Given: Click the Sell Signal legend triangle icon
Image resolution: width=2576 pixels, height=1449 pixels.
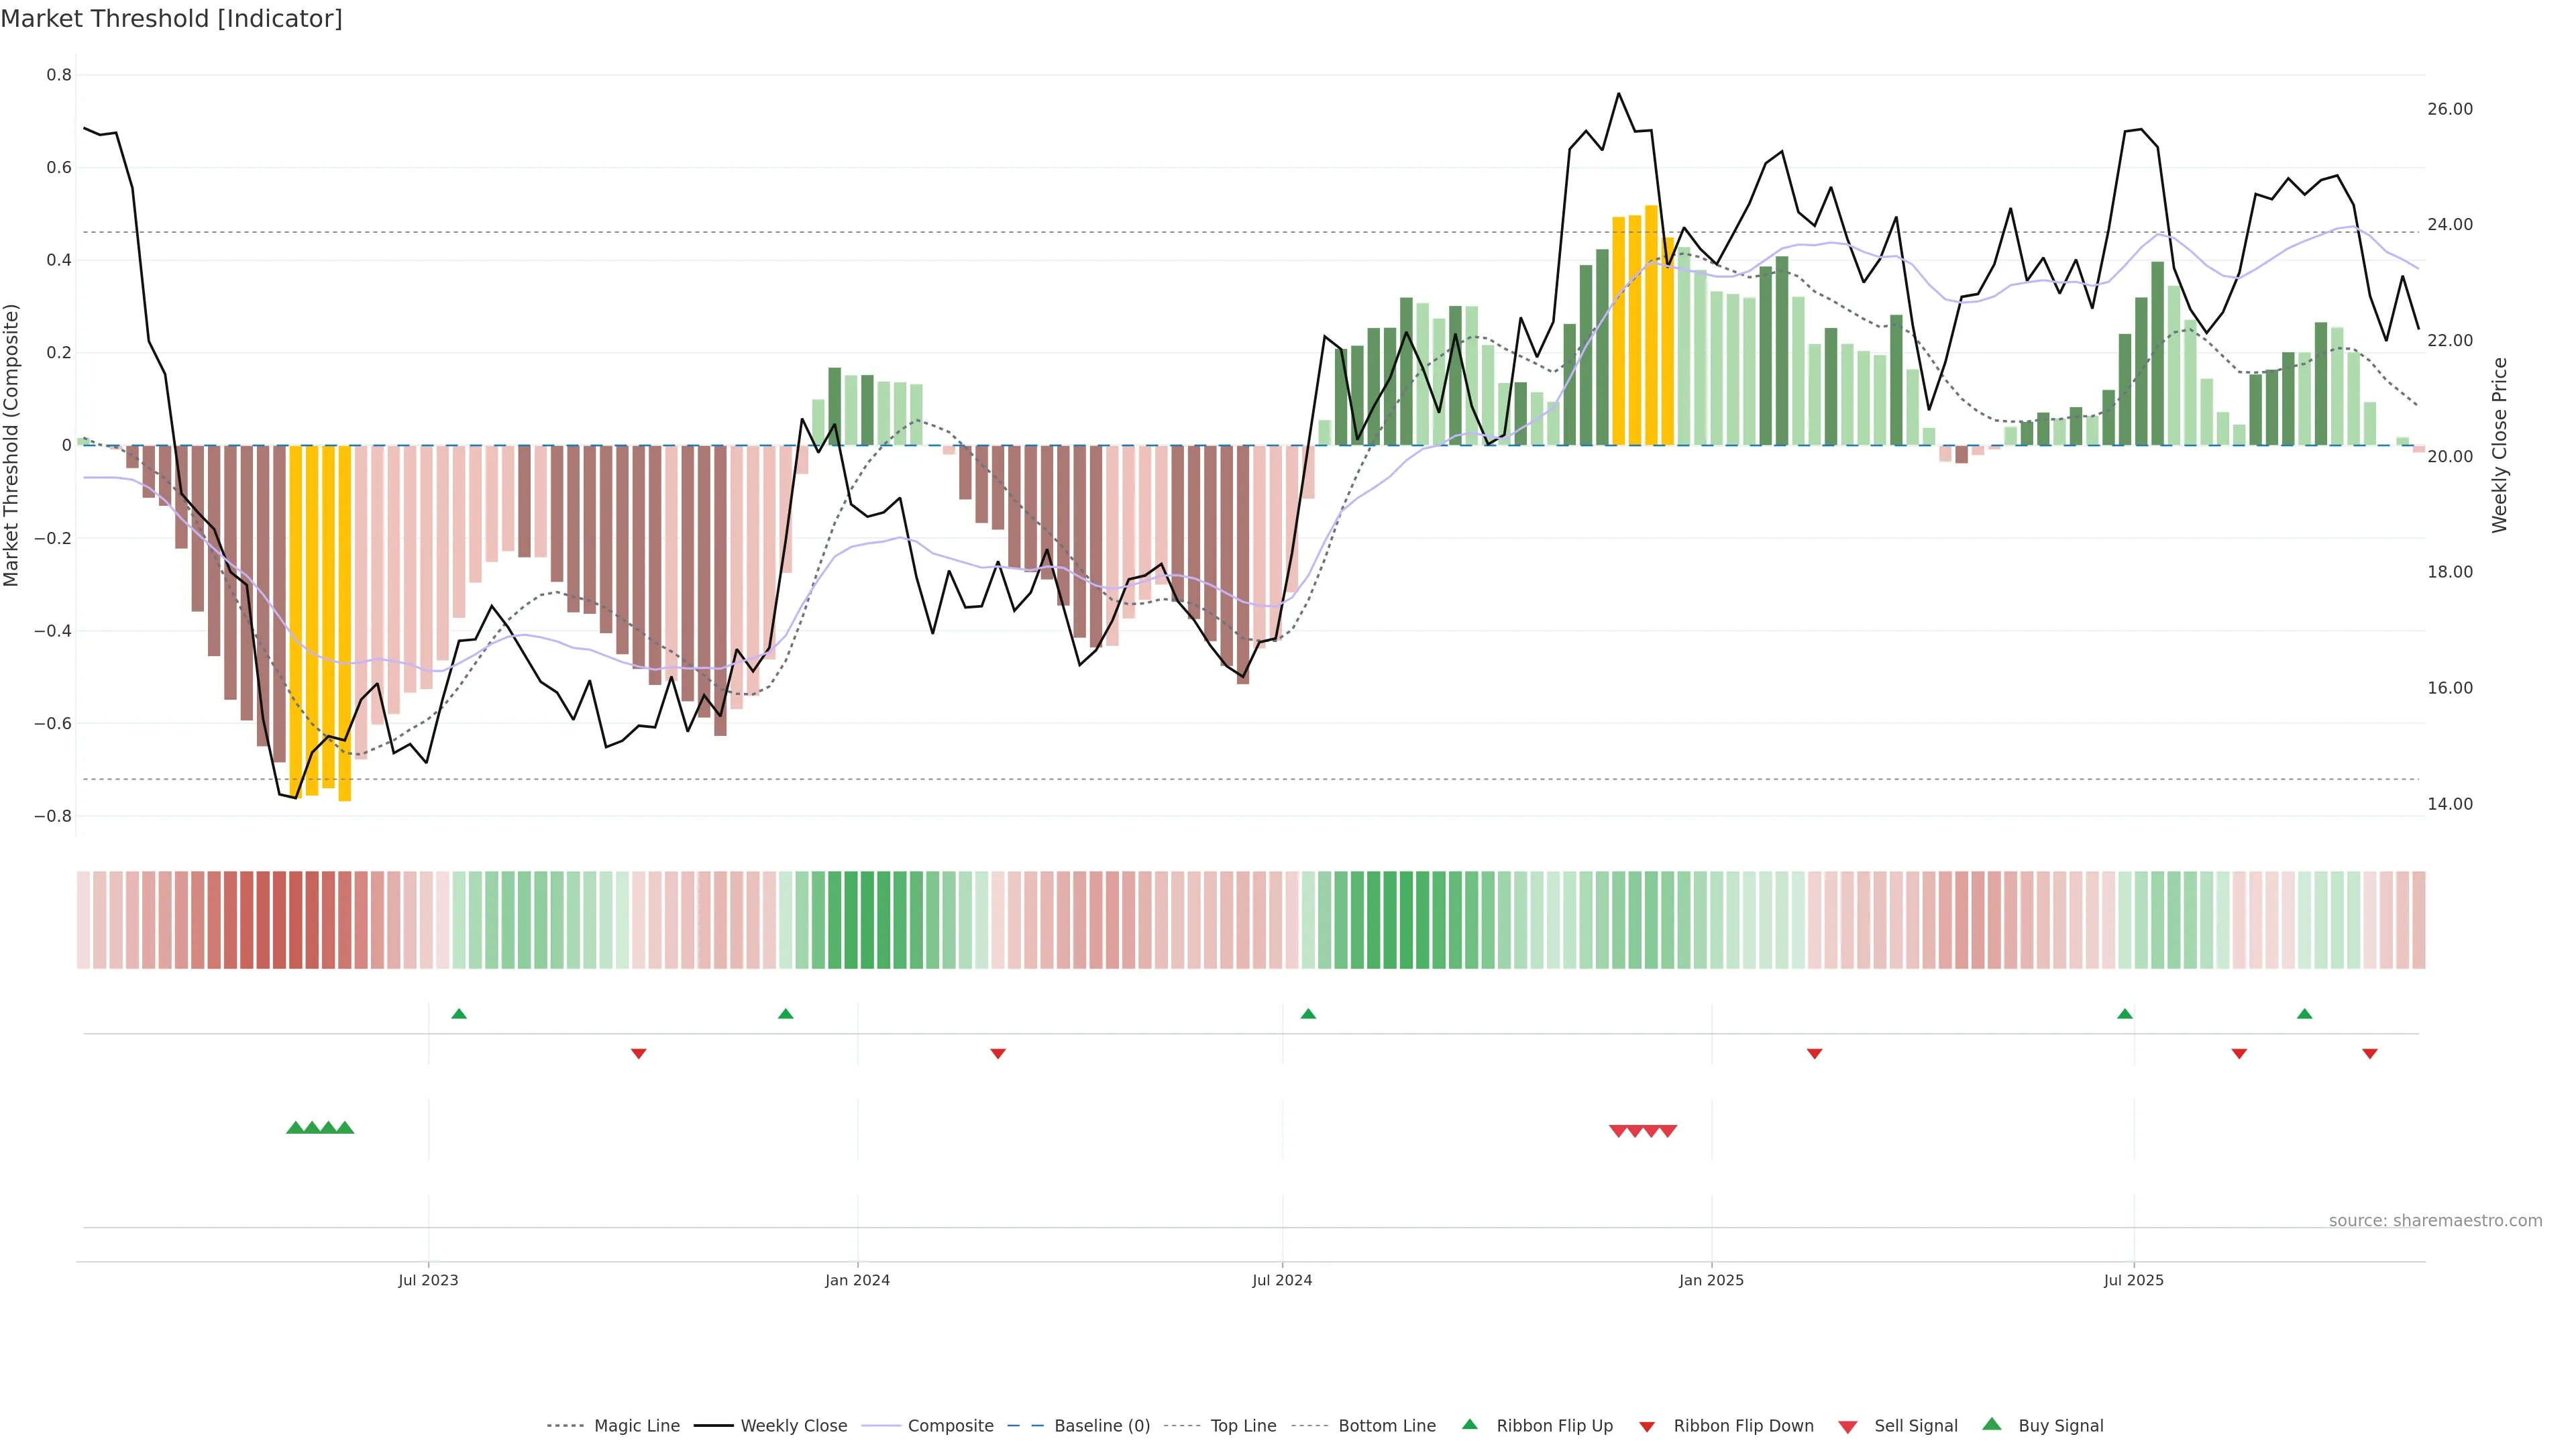Looking at the screenshot, I should tap(1847, 1426).
